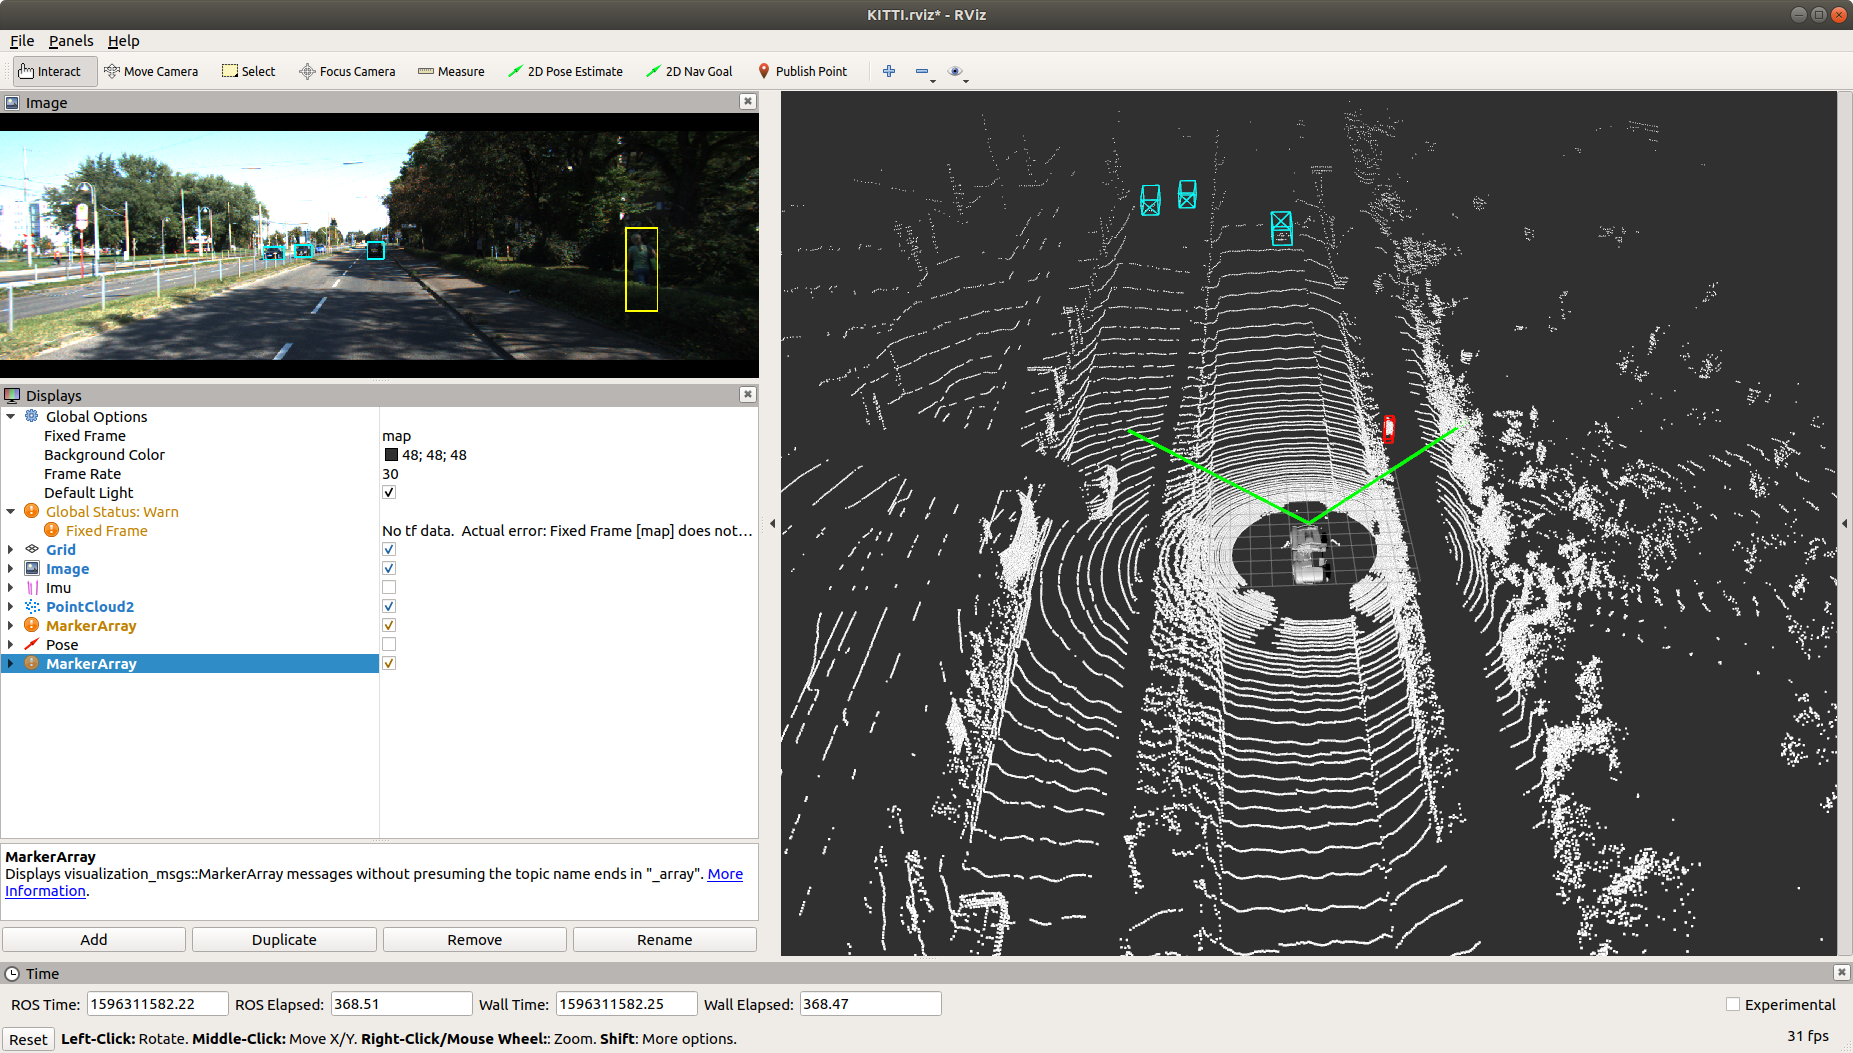Expand the Pose display entry
The image size is (1853, 1053).
tap(10, 644)
